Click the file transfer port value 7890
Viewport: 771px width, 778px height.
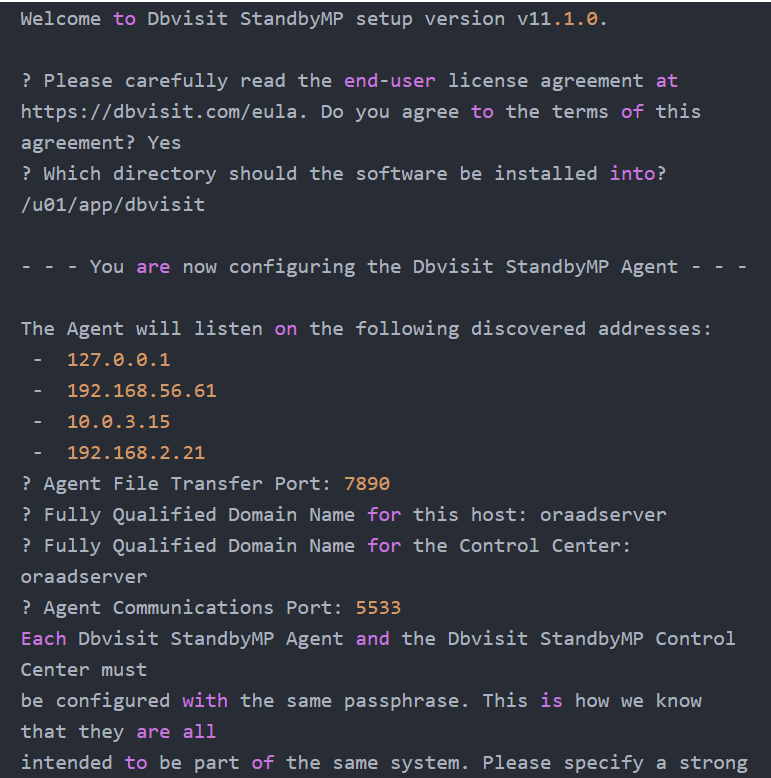click(x=367, y=483)
